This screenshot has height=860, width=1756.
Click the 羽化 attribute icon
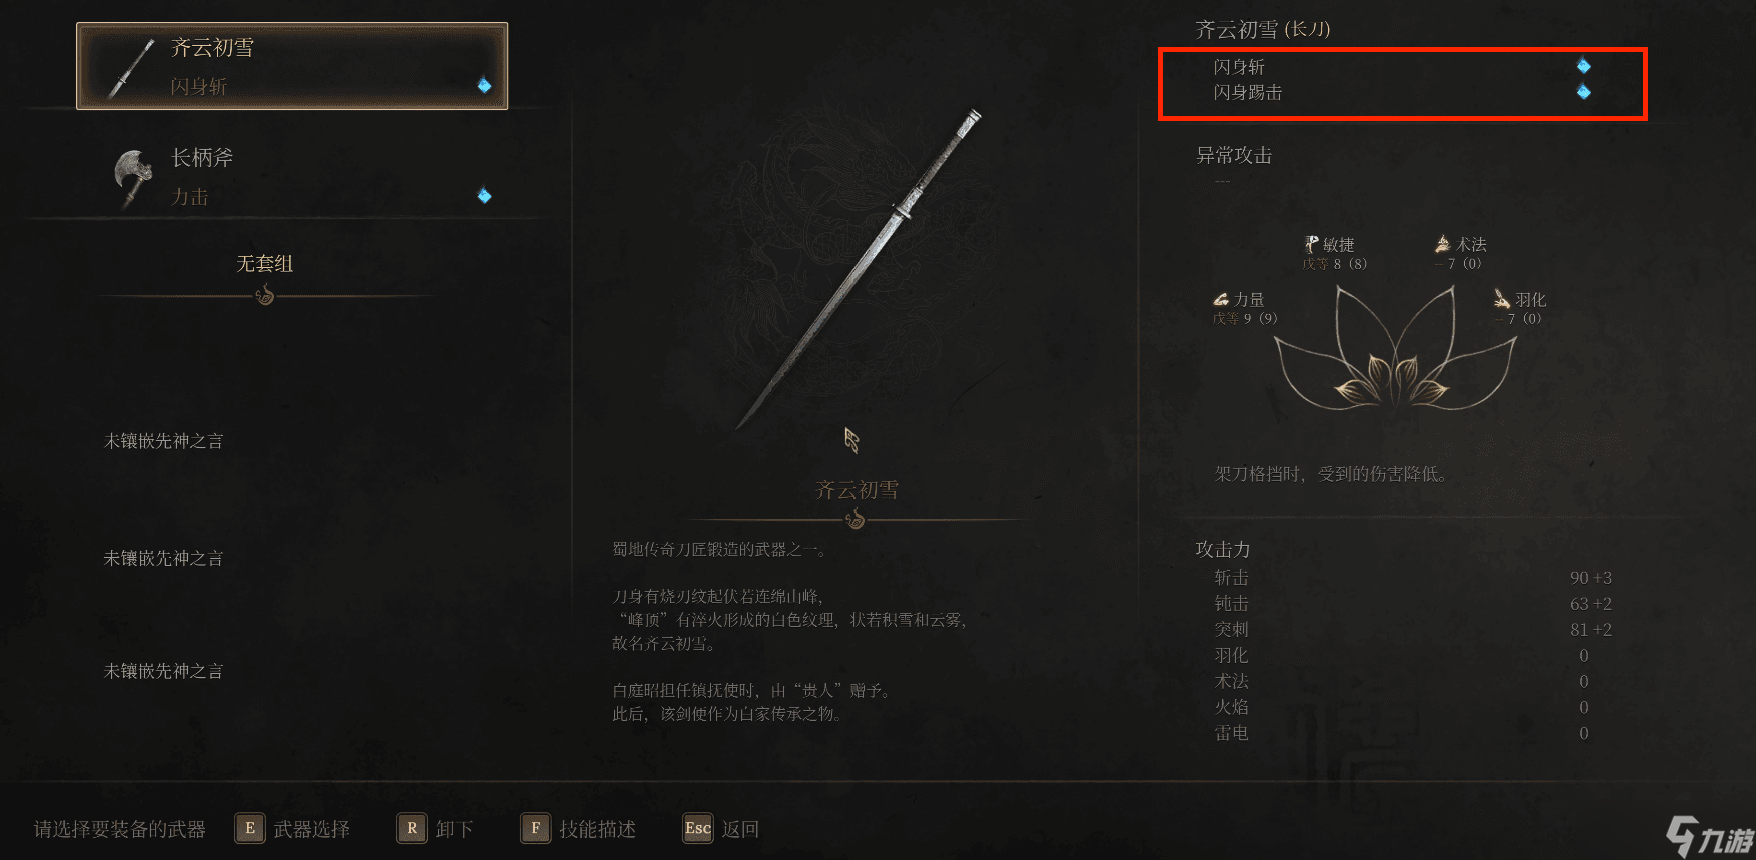pos(1501,299)
